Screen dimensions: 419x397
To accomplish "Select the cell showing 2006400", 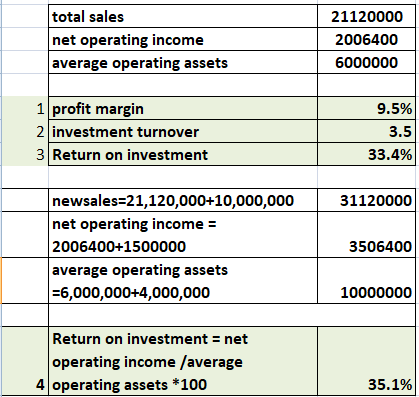I will pyautogui.click(x=367, y=39).
